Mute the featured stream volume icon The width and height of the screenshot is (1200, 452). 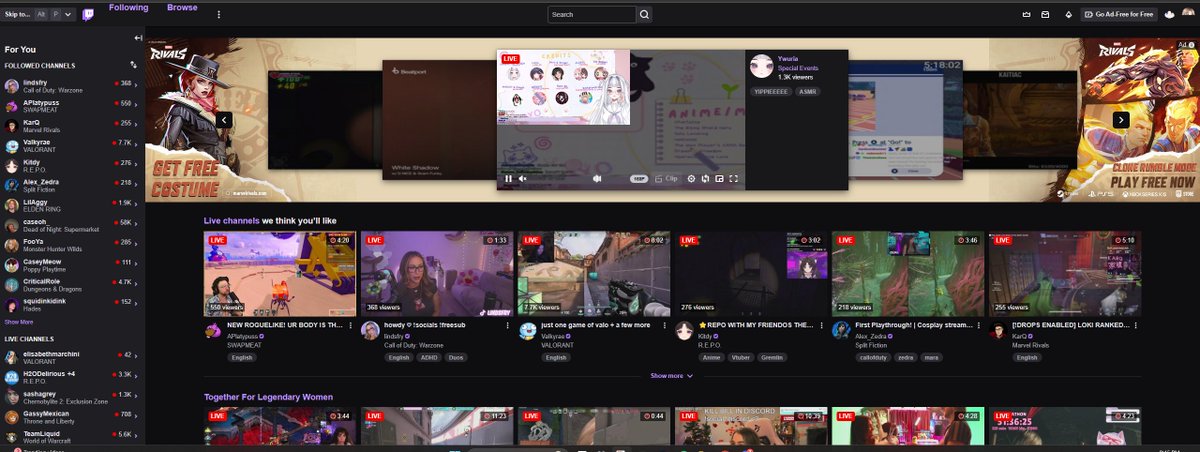522,179
